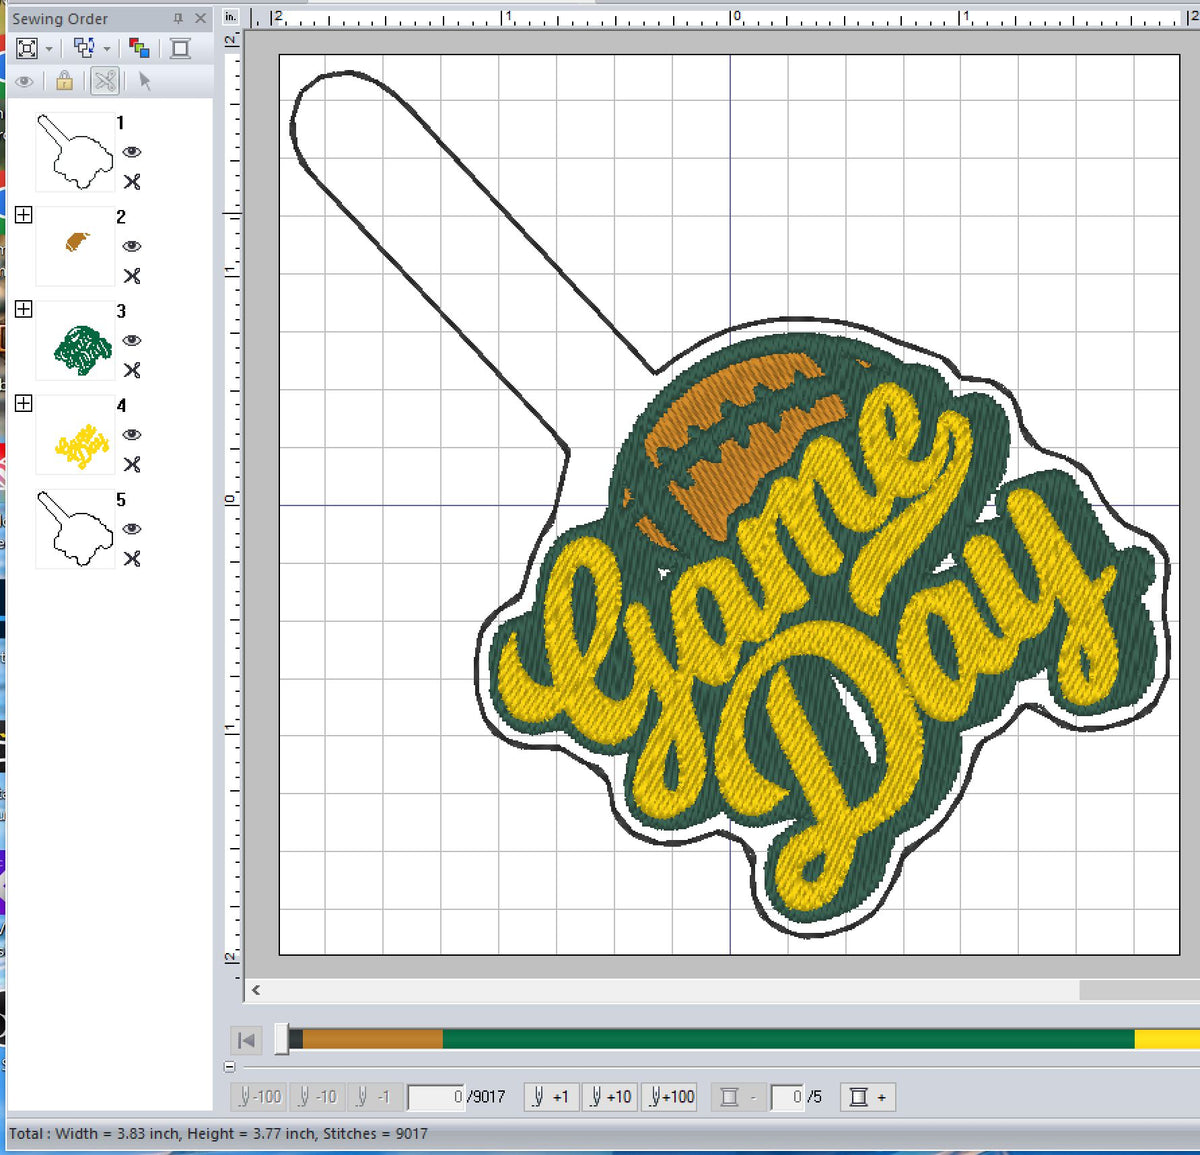Pin the Sewing Order panel
Screen dimensions: 1200x1155
[x=178, y=18]
